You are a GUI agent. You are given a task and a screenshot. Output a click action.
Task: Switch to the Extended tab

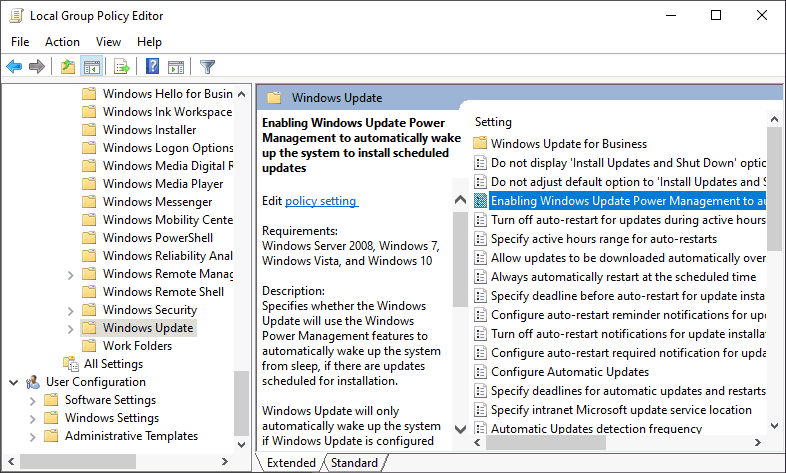pos(291,462)
